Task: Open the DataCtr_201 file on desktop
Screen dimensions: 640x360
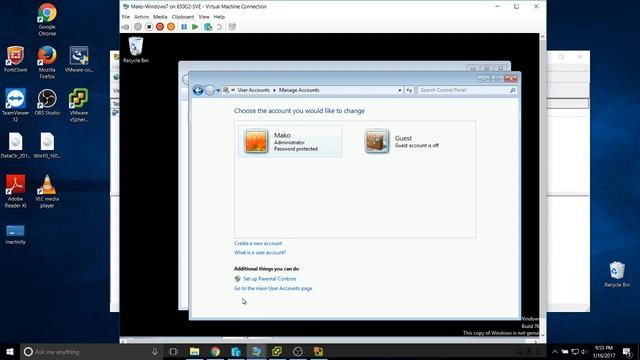Action: [15, 145]
